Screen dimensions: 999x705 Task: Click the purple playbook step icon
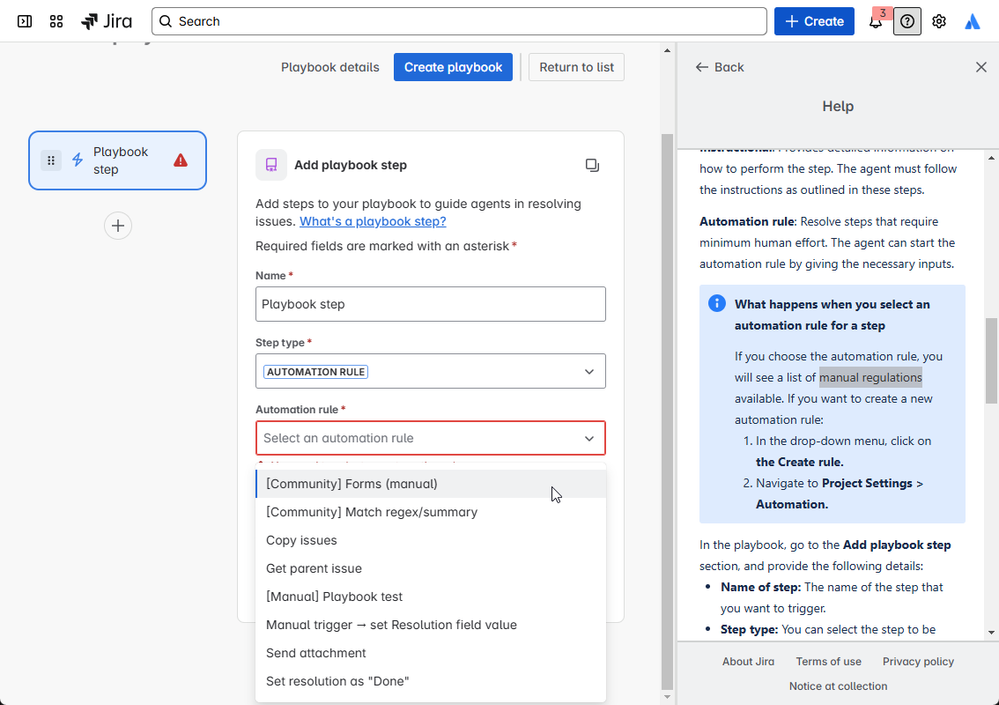coord(271,165)
